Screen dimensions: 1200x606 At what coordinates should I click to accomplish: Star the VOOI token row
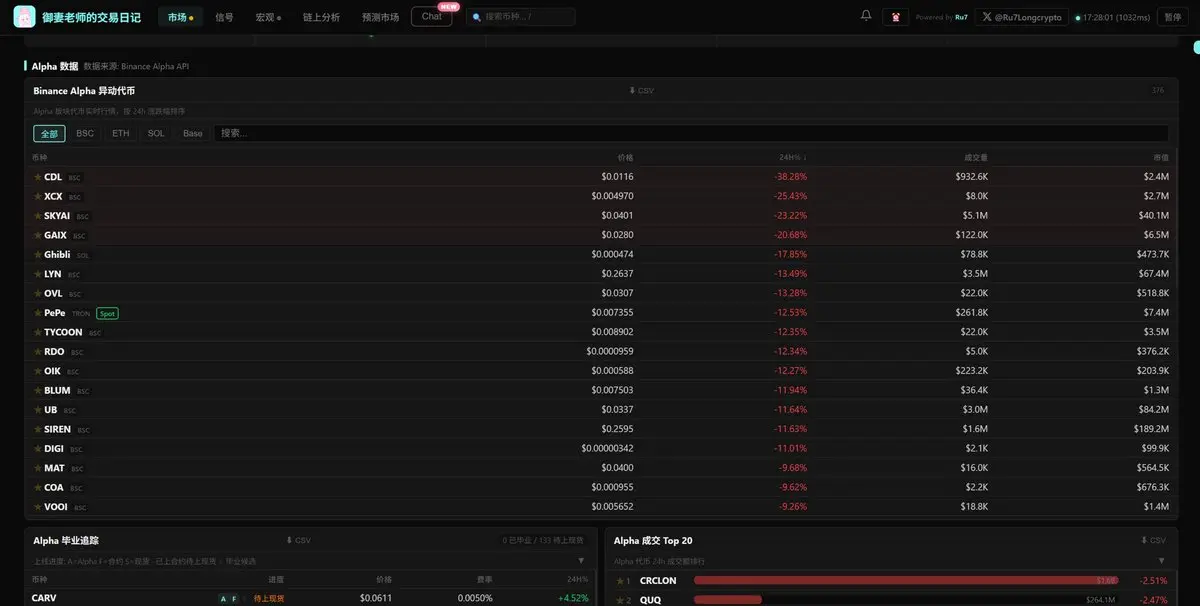pos(38,507)
